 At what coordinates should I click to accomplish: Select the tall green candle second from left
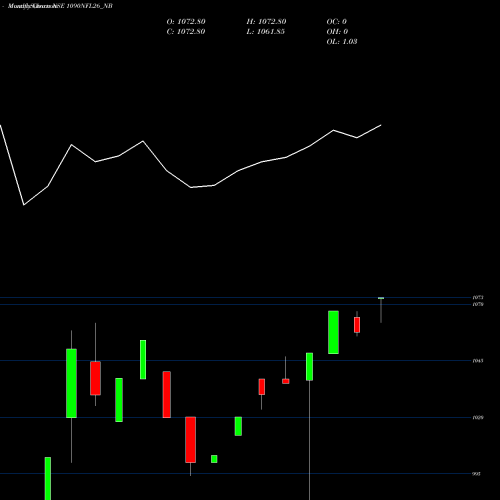(71, 383)
